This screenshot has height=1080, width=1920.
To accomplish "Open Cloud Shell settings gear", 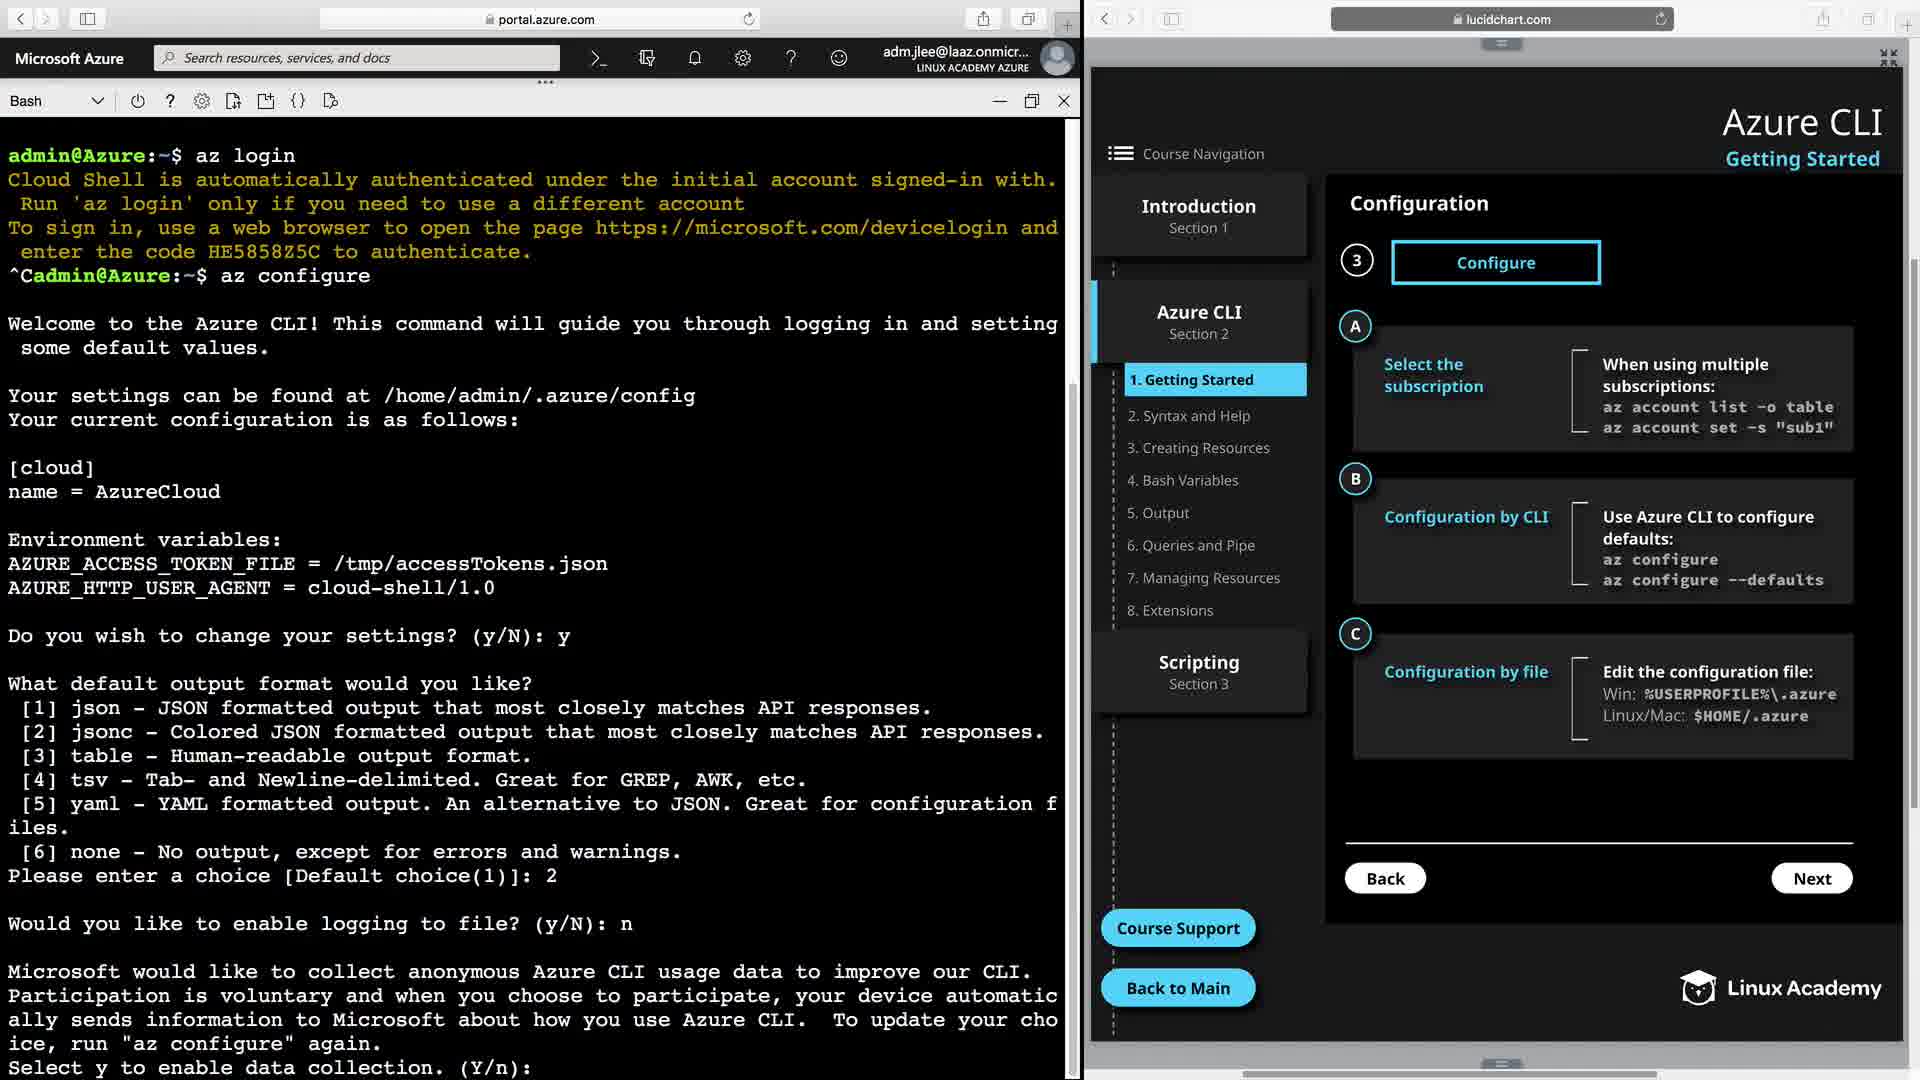I will pos(202,101).
